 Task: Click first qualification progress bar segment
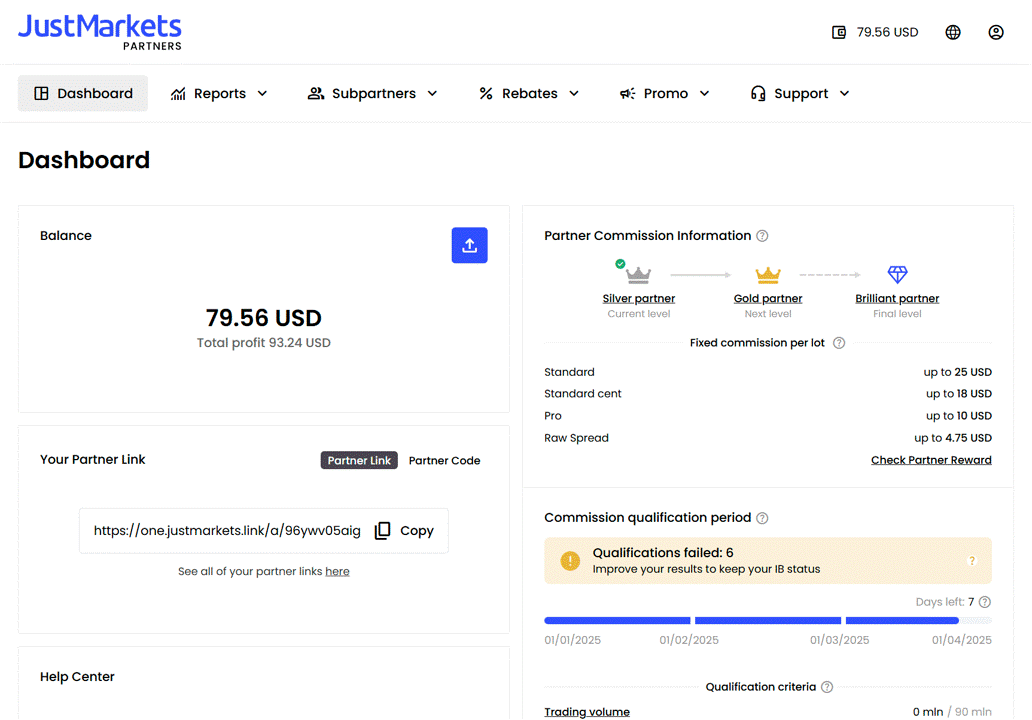(x=617, y=621)
